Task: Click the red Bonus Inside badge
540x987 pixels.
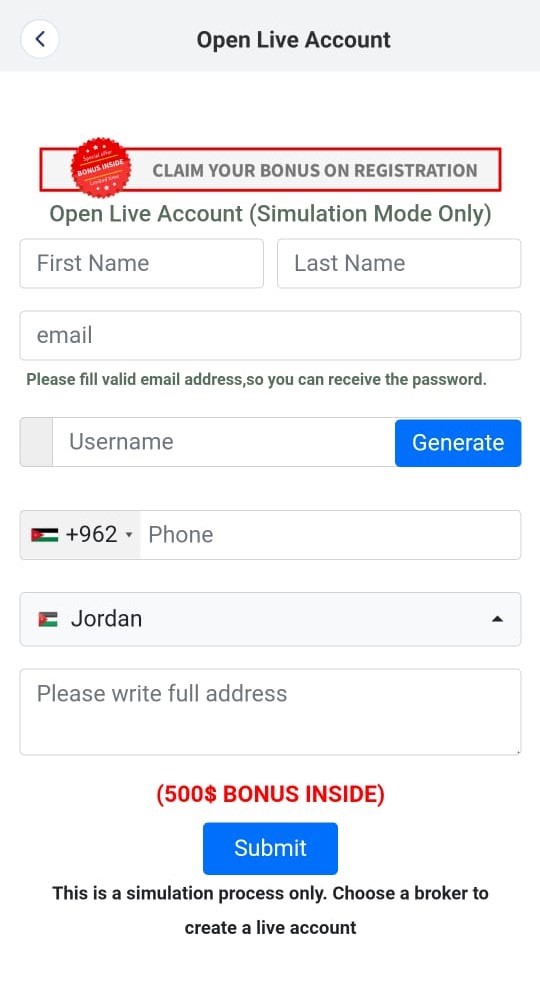Action: point(101,168)
